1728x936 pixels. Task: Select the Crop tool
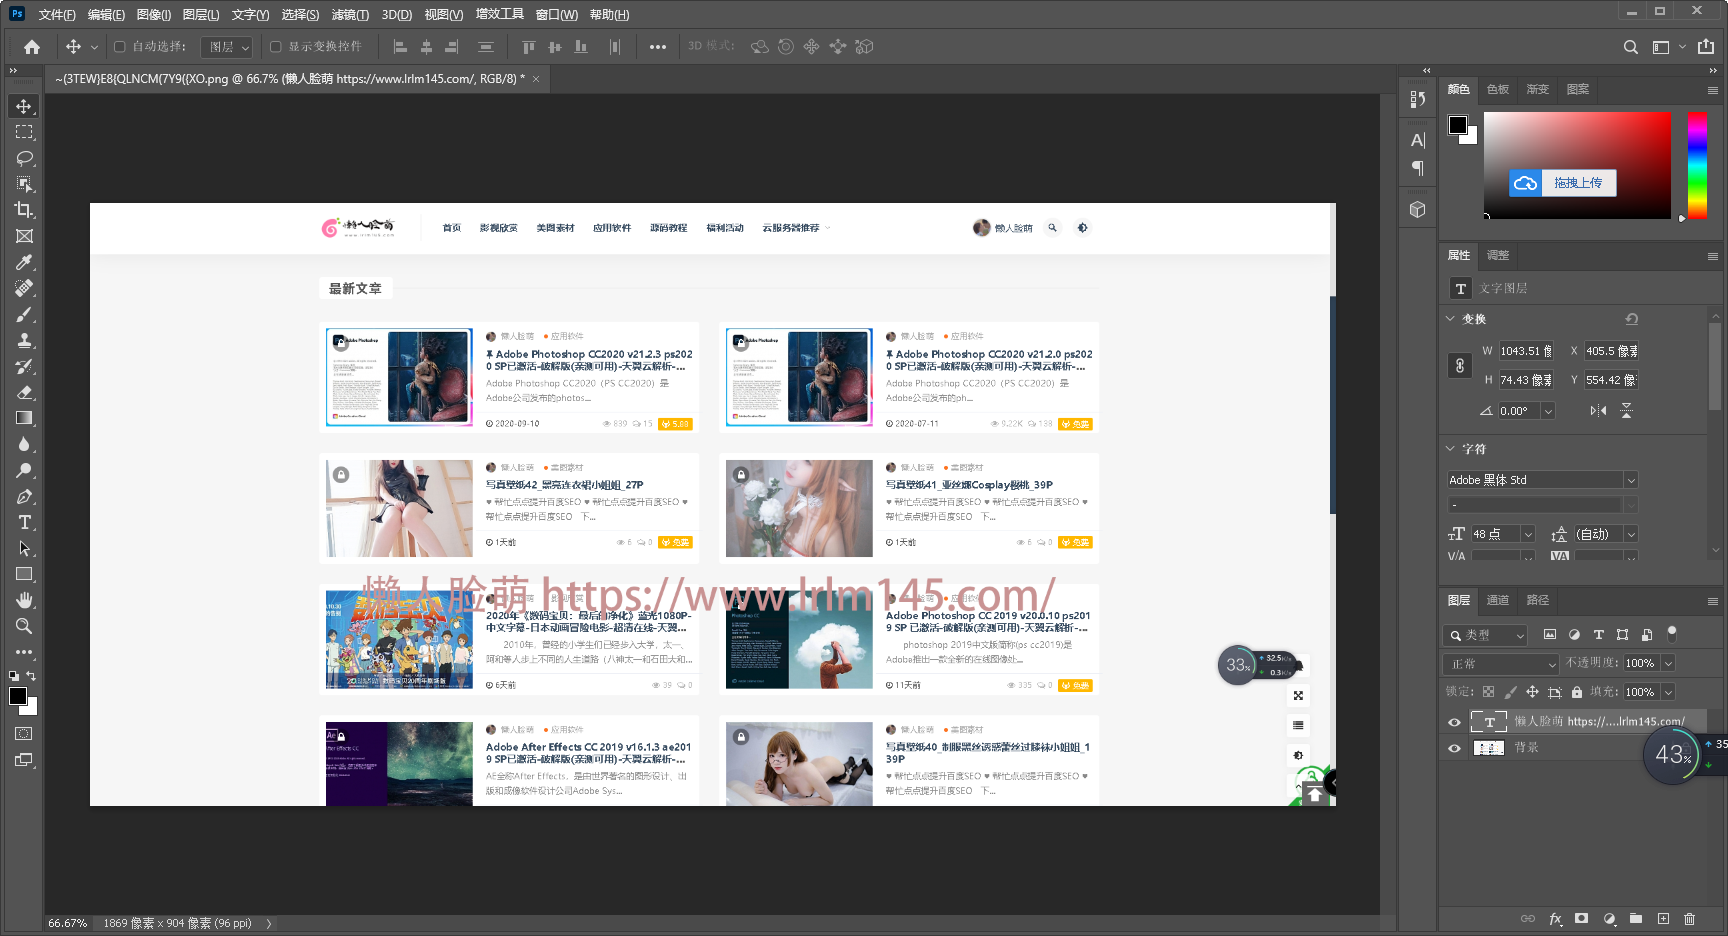(x=24, y=210)
